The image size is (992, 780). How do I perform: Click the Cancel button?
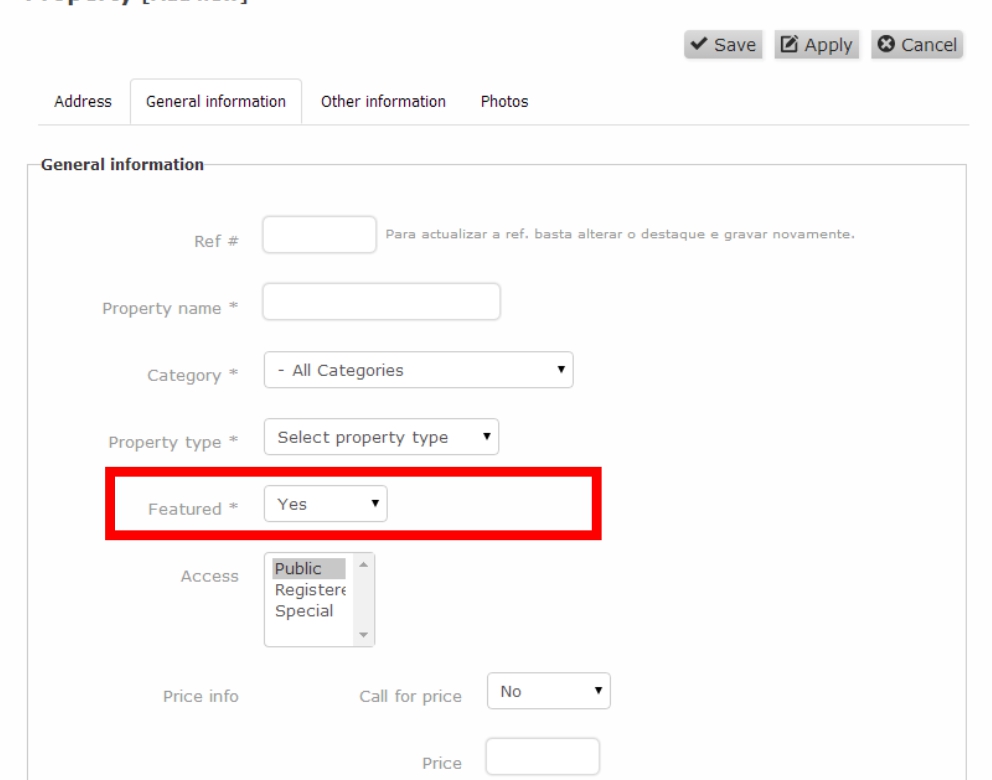(x=917, y=45)
